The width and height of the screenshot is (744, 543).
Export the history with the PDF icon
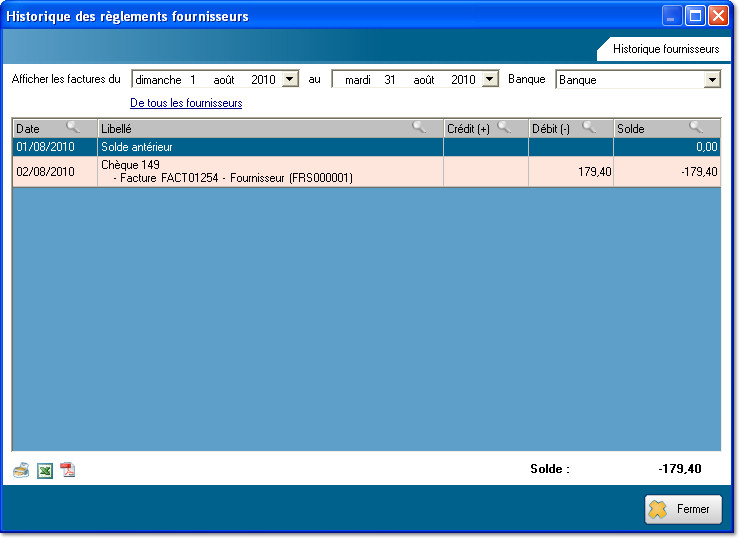click(x=68, y=470)
